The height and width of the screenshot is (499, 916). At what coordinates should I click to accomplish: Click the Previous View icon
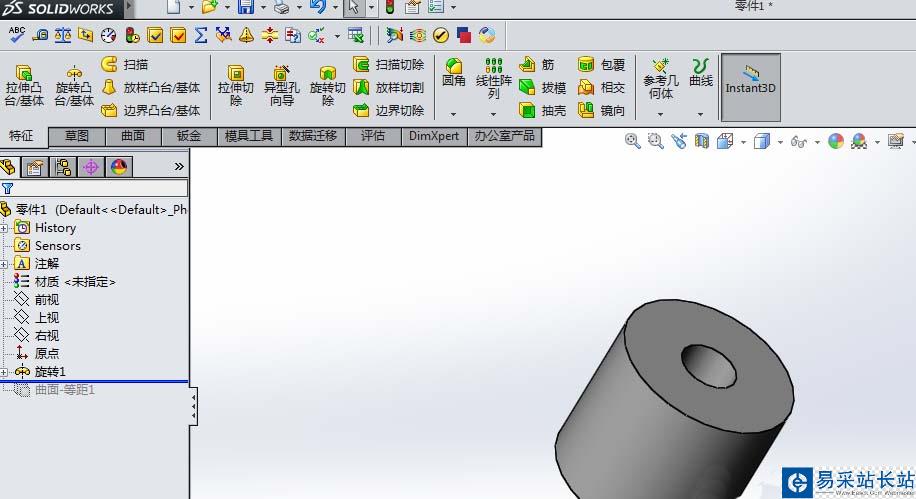(x=678, y=141)
